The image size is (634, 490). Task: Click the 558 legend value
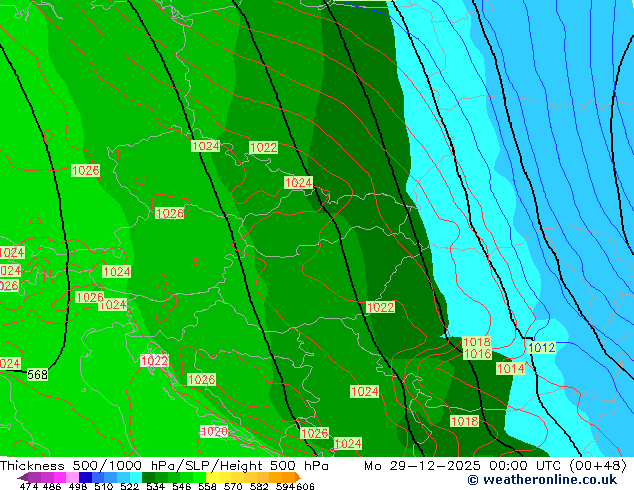pyautogui.click(x=207, y=486)
